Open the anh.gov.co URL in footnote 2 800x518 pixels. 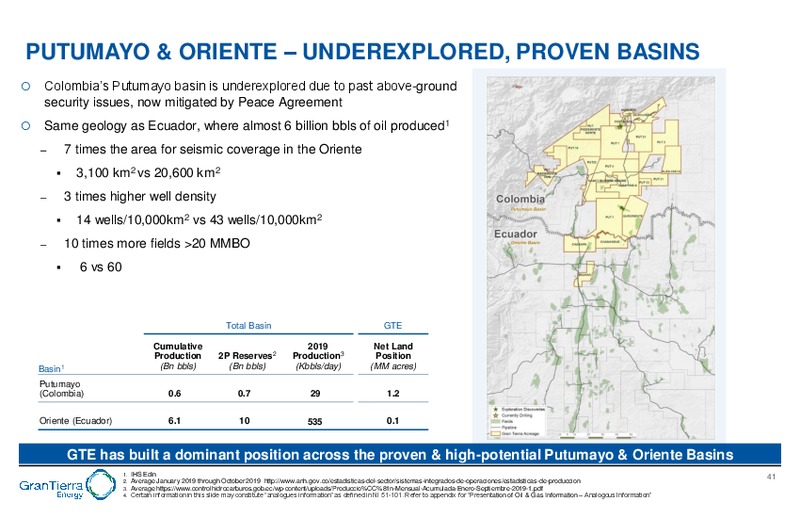coord(422,481)
